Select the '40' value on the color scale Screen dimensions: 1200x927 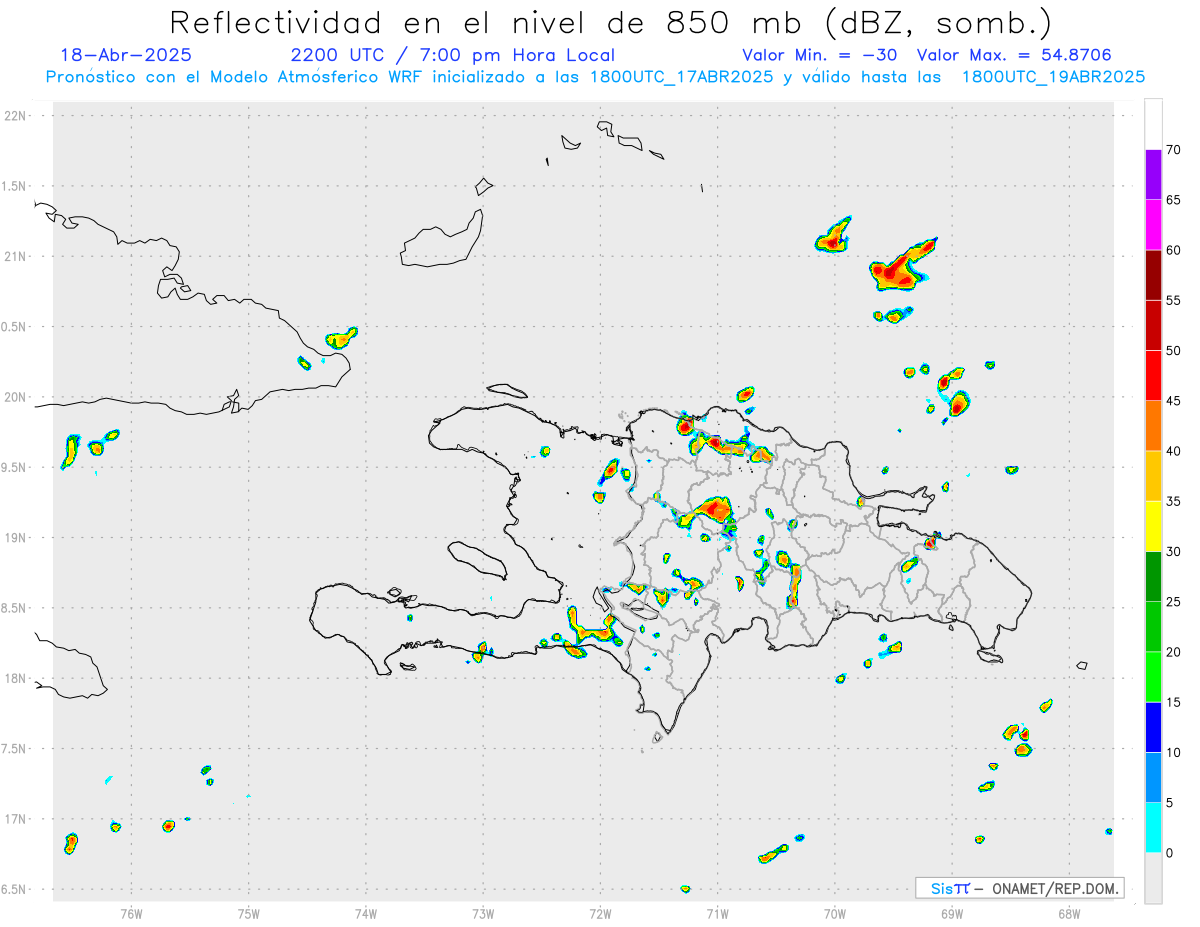[x=1173, y=451]
